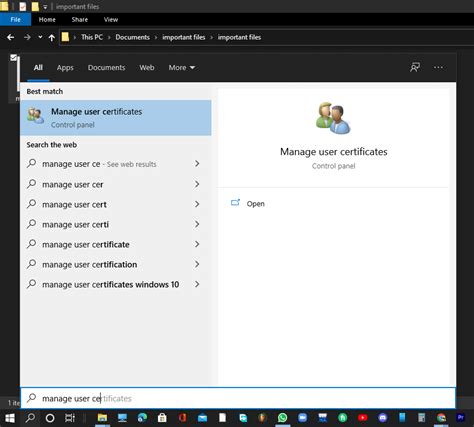This screenshot has height=427, width=474.
Task: Open the Home ribbon tab
Action: click(47, 20)
